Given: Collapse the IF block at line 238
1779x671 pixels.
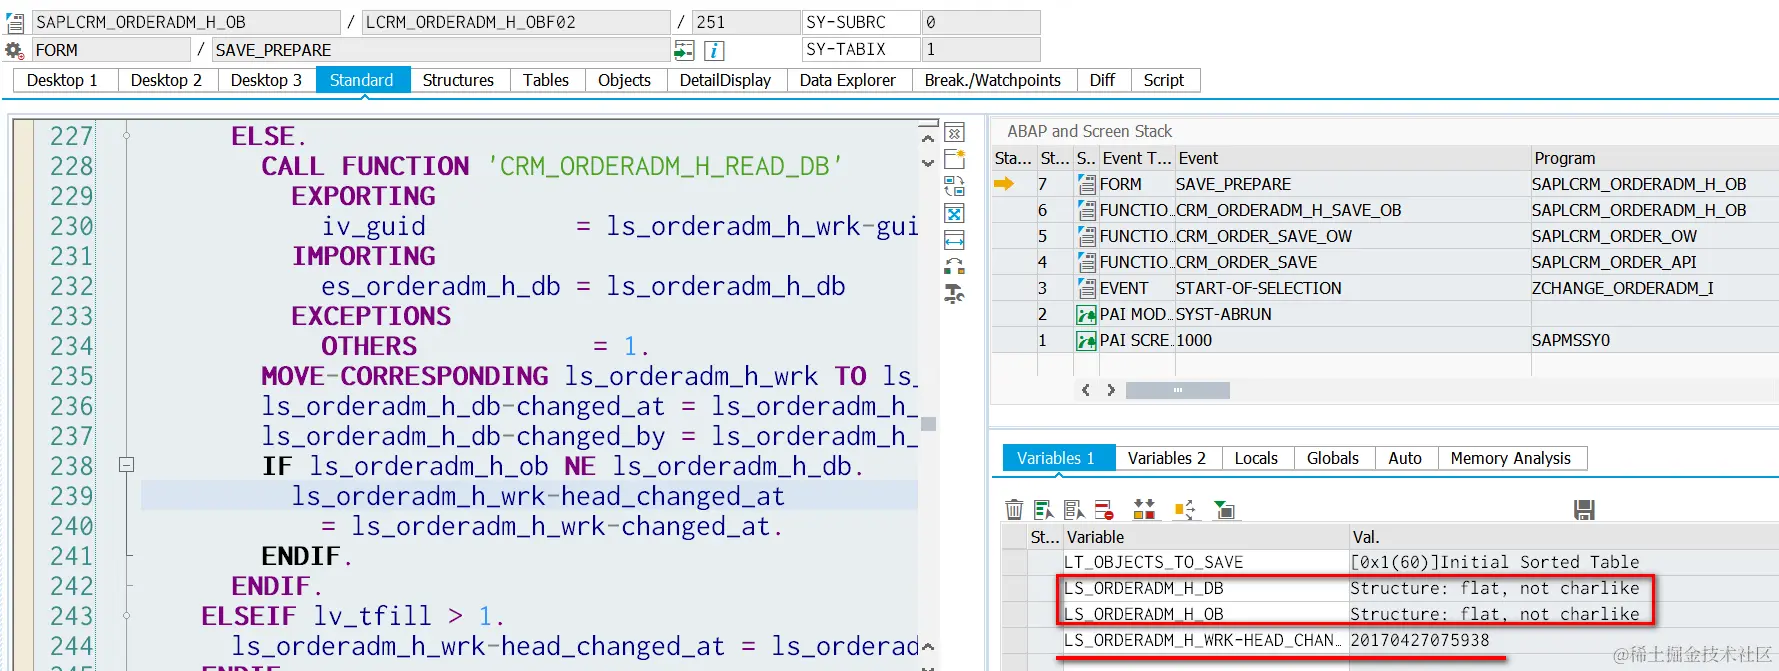Looking at the screenshot, I should (x=126, y=465).
